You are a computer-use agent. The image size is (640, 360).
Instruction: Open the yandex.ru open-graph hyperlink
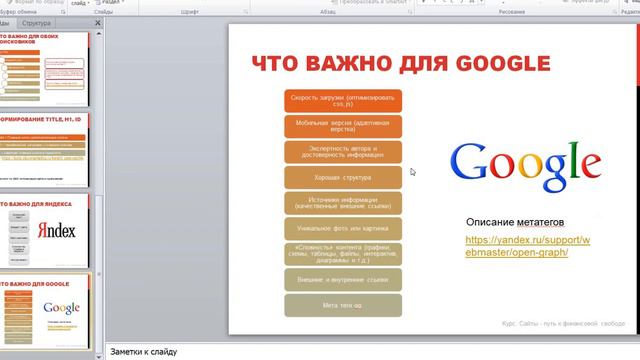[x=527, y=246]
